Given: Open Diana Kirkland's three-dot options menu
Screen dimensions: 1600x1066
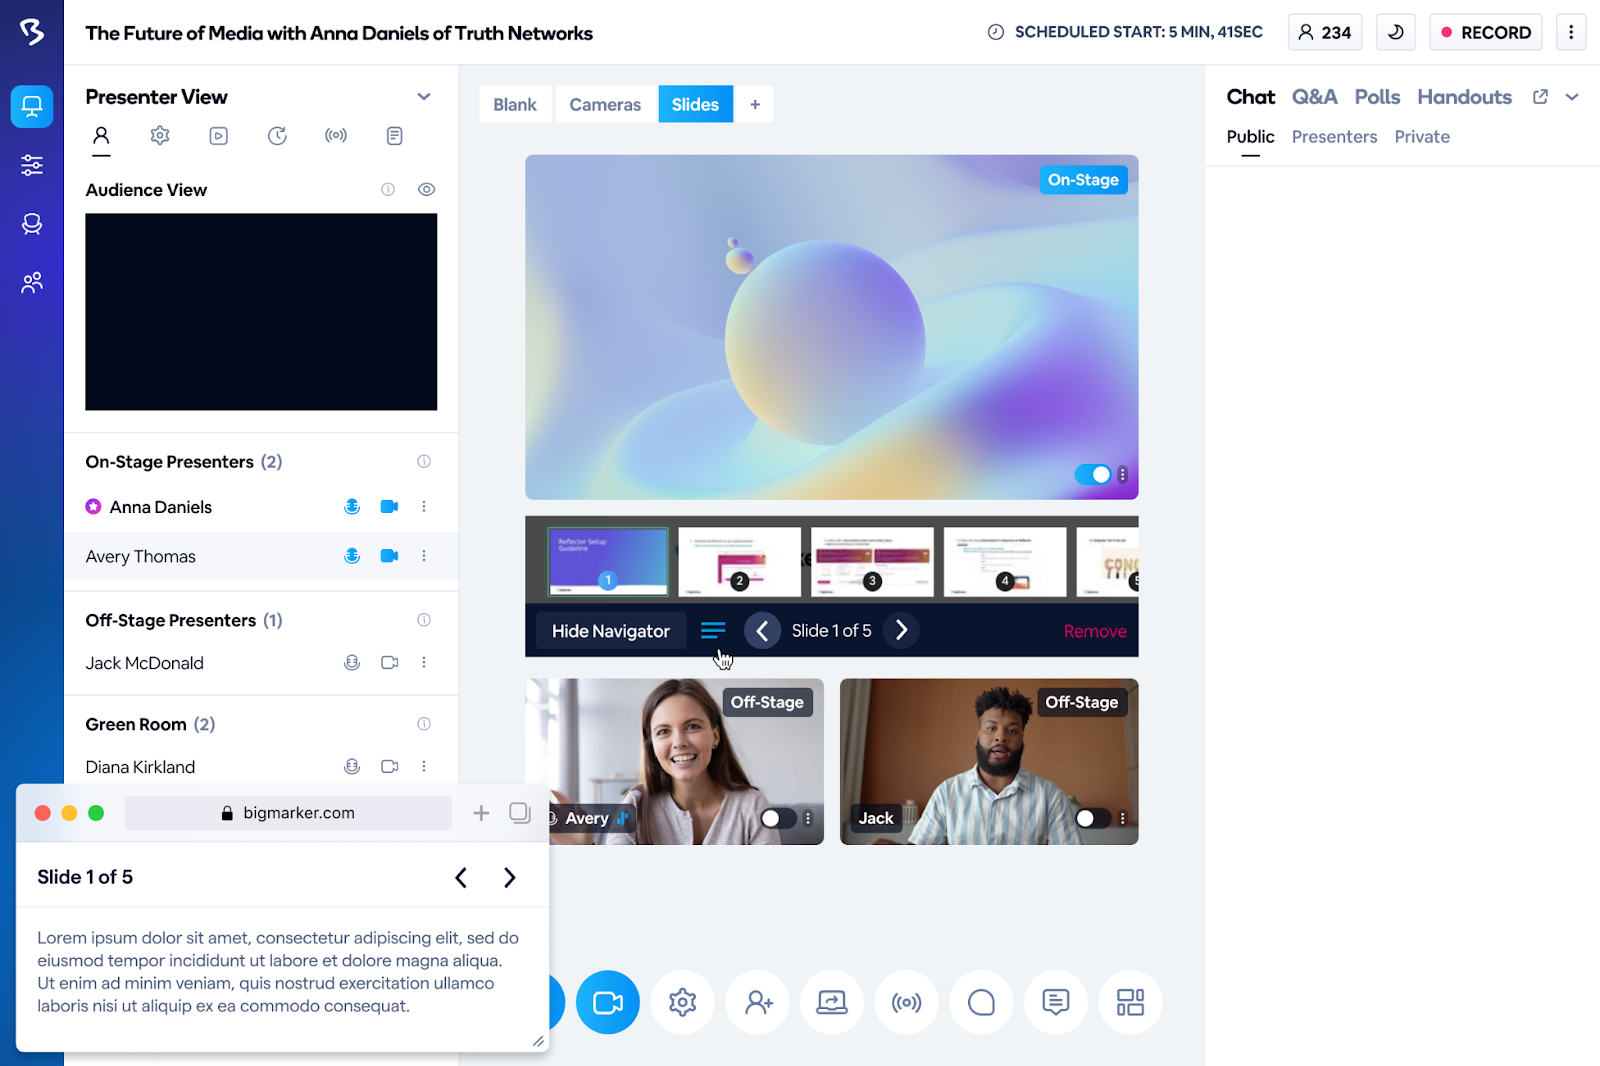Looking at the screenshot, I should 424,766.
